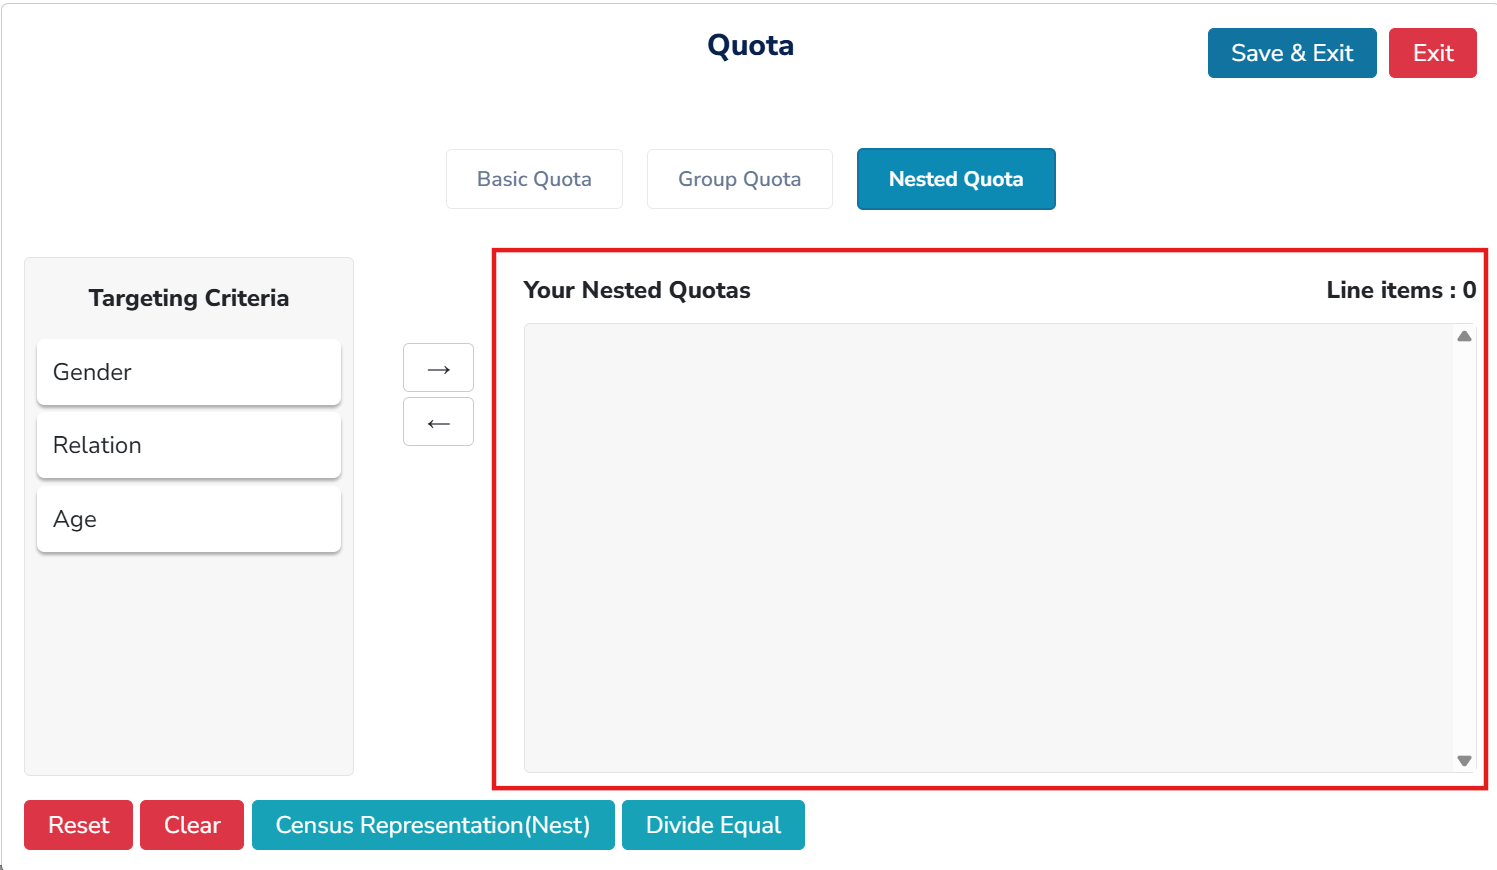Select the Nested Quota tab

point(955,179)
